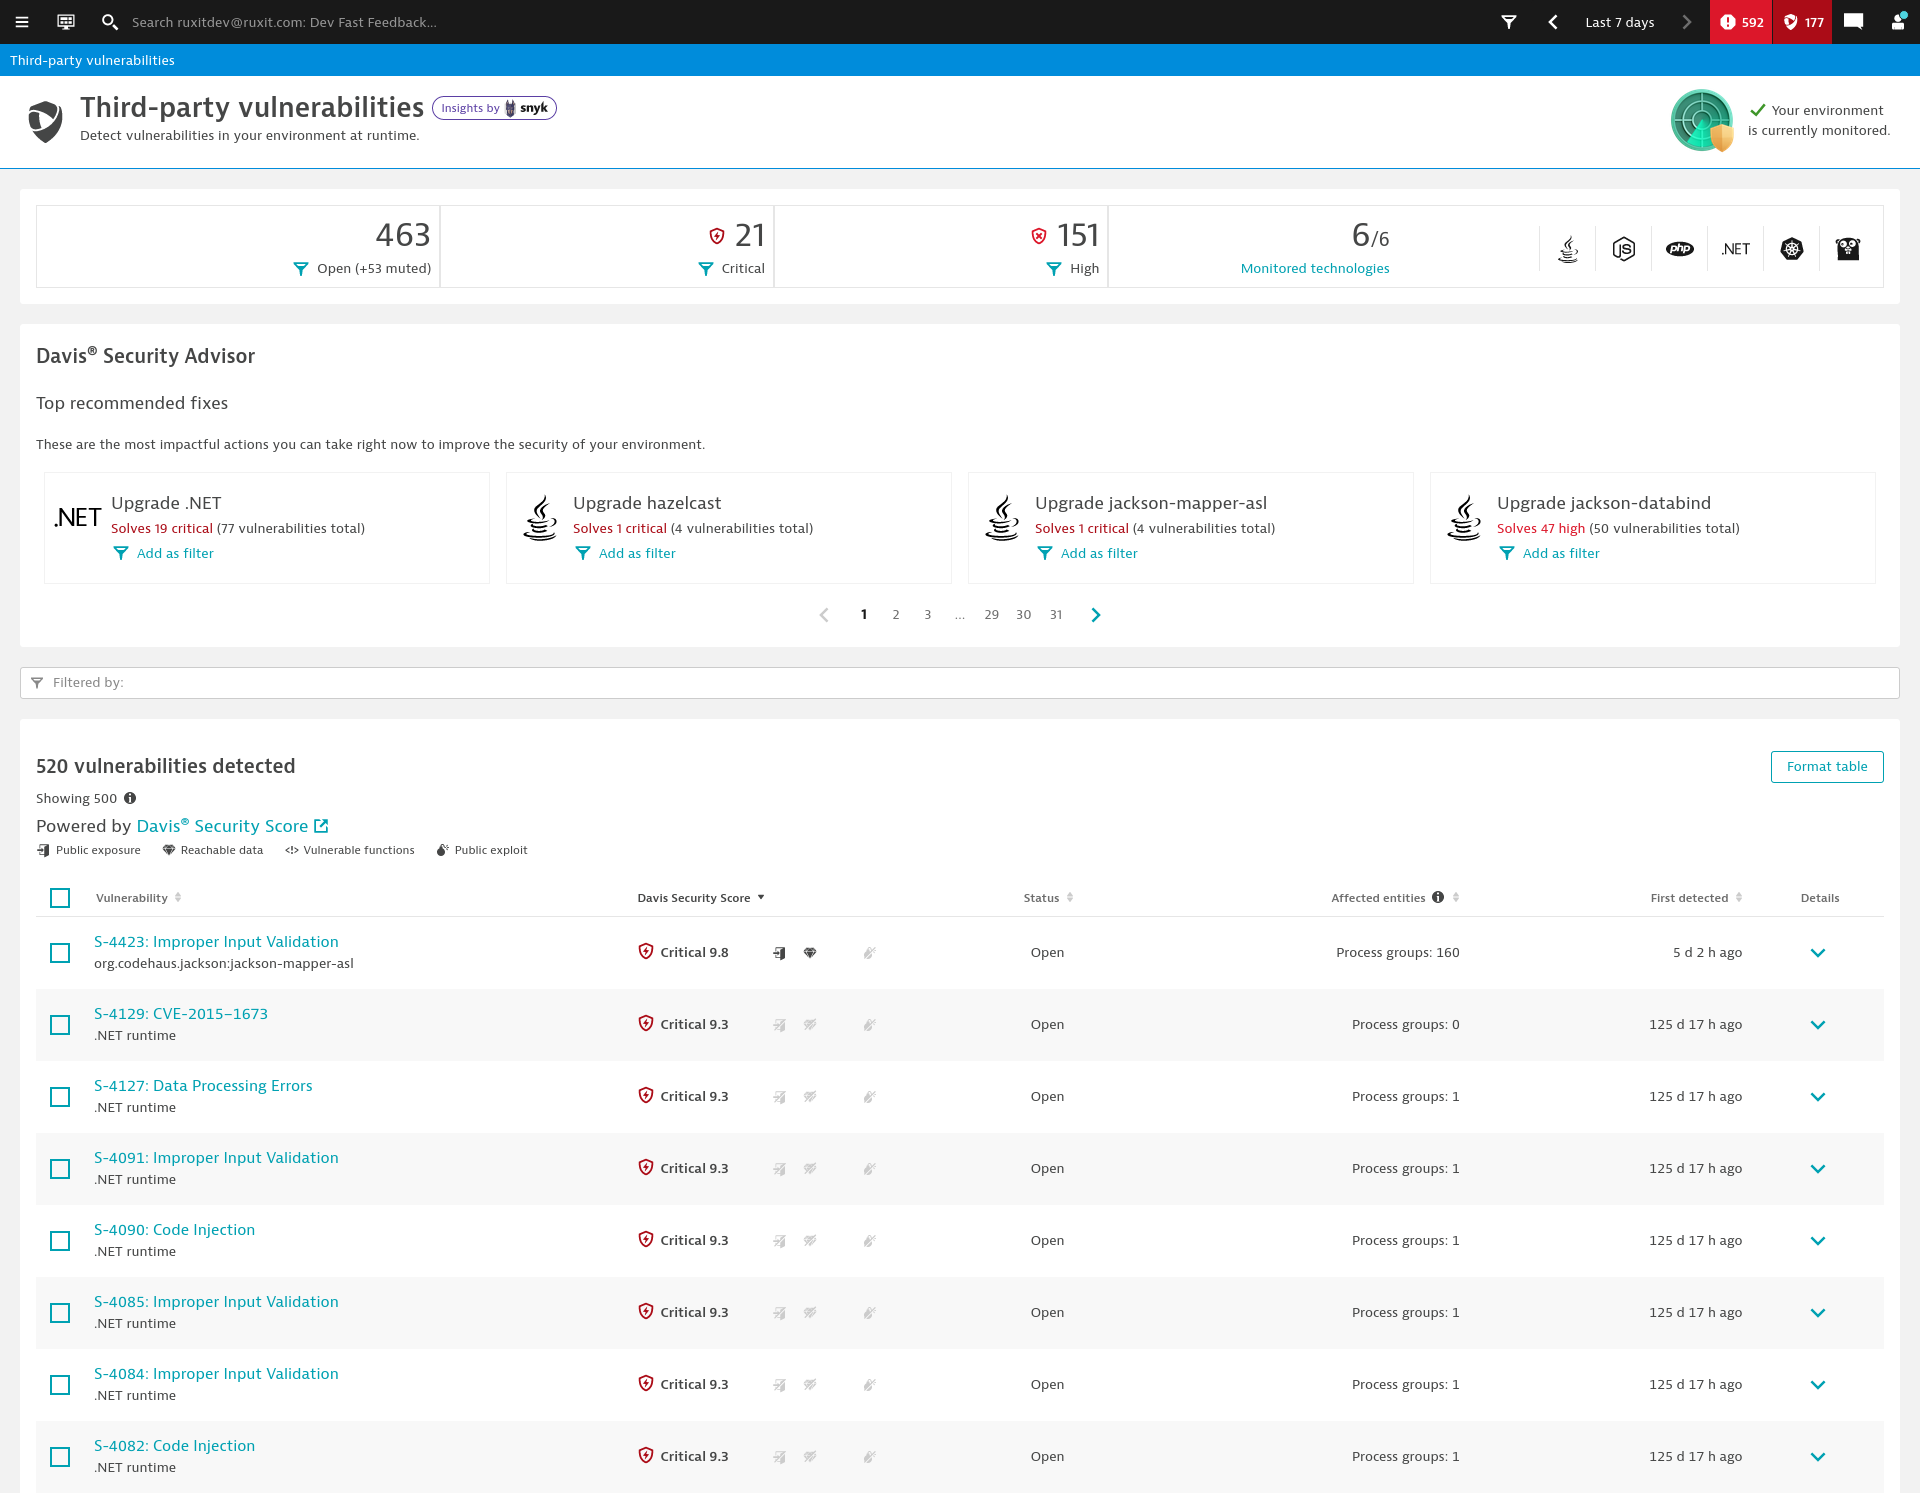Click reachable data icon for S-4423

(x=810, y=953)
